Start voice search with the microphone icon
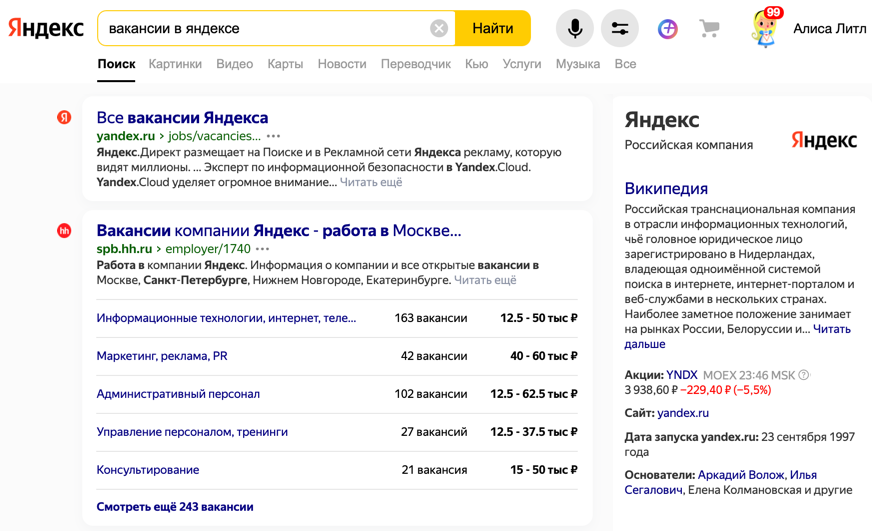 (x=574, y=29)
